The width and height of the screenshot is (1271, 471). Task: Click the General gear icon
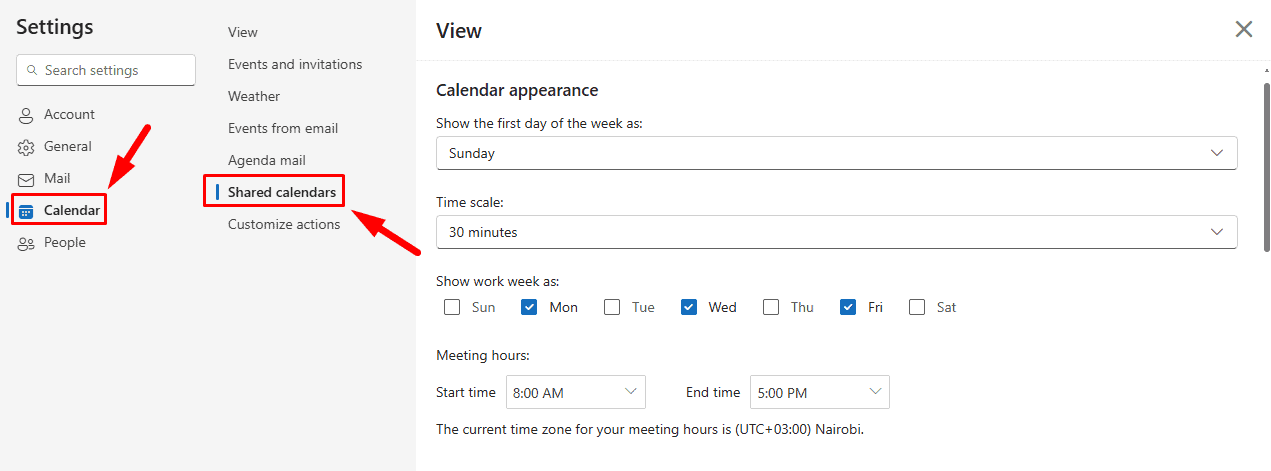pyautogui.click(x=26, y=147)
